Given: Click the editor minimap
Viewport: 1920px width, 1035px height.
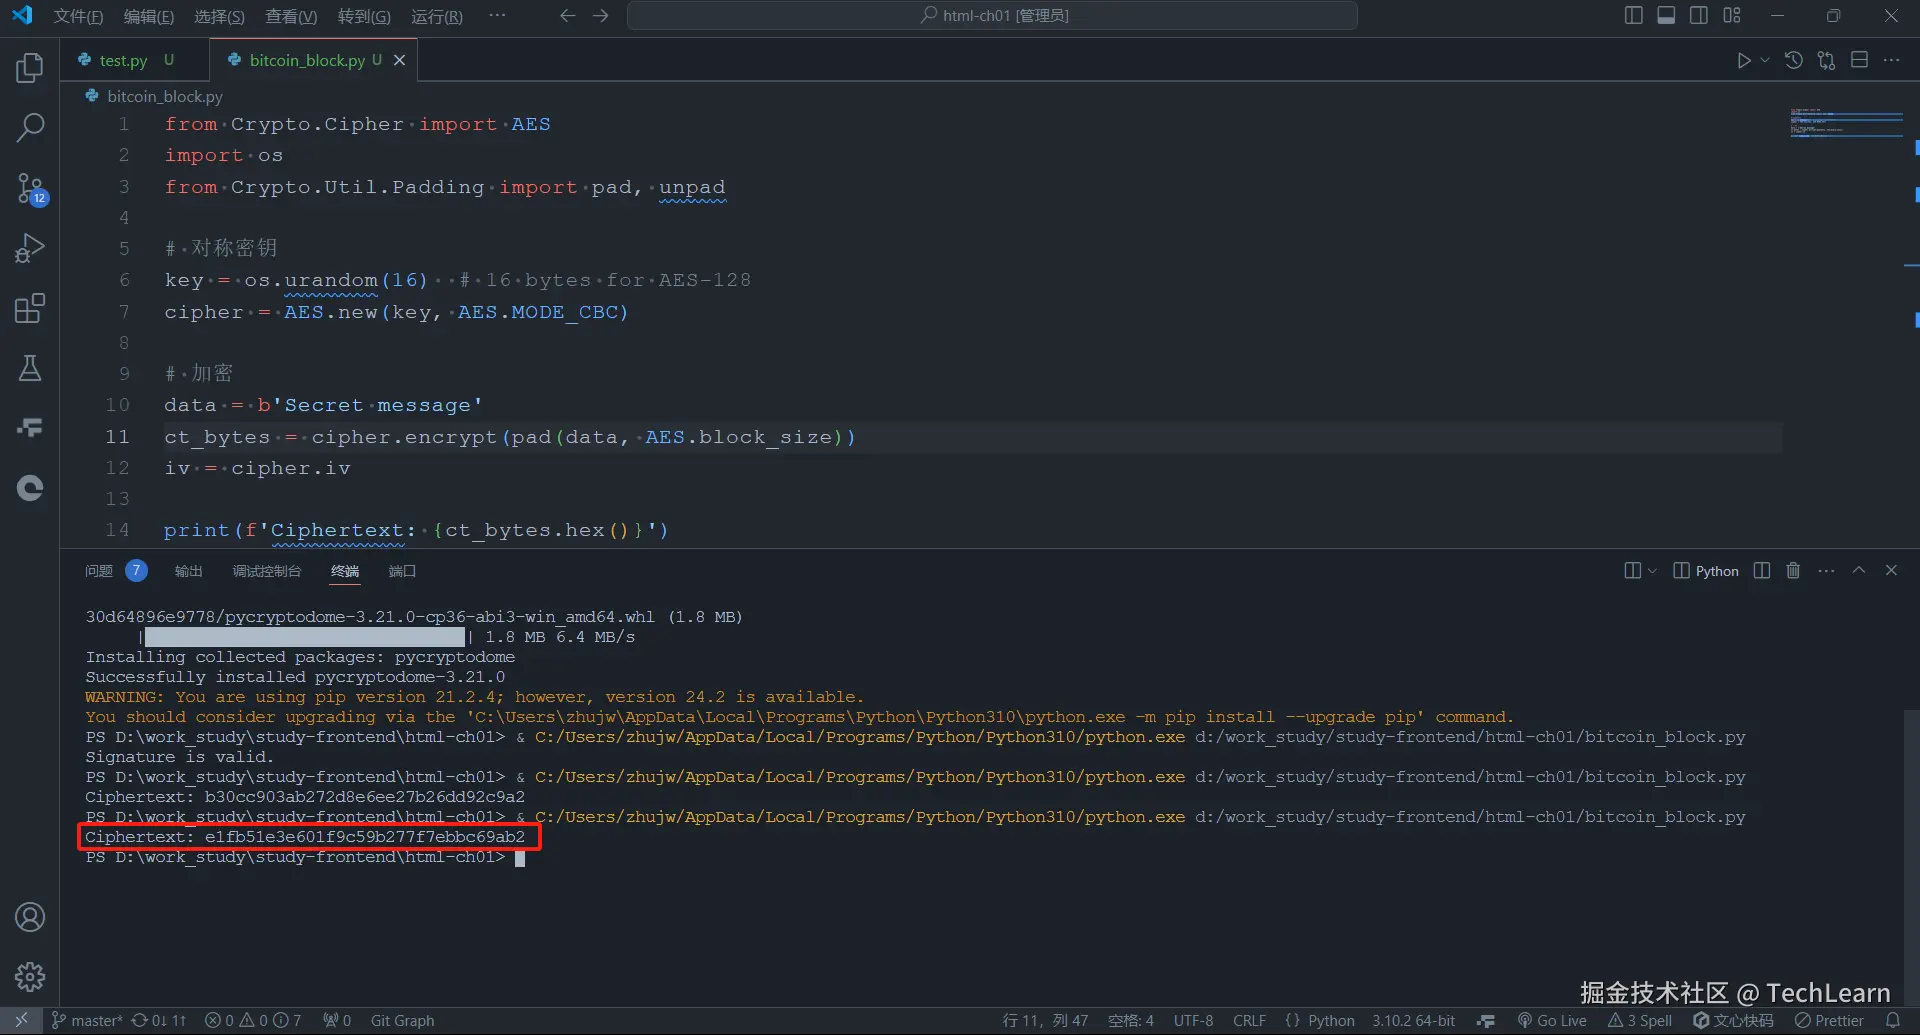Looking at the screenshot, I should click(x=1846, y=122).
